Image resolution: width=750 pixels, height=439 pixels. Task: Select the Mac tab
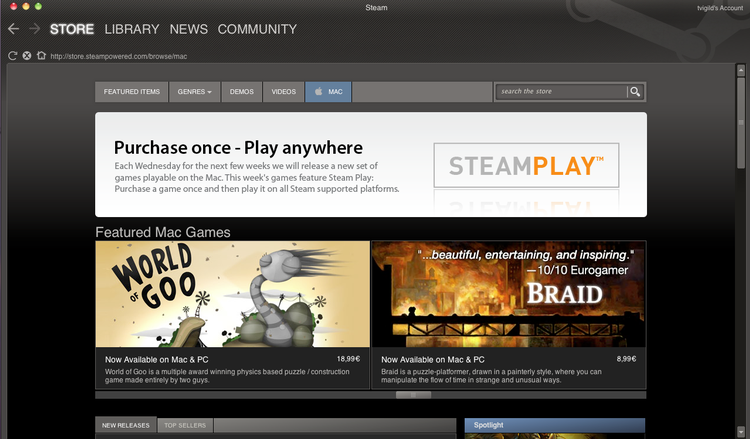click(x=328, y=92)
